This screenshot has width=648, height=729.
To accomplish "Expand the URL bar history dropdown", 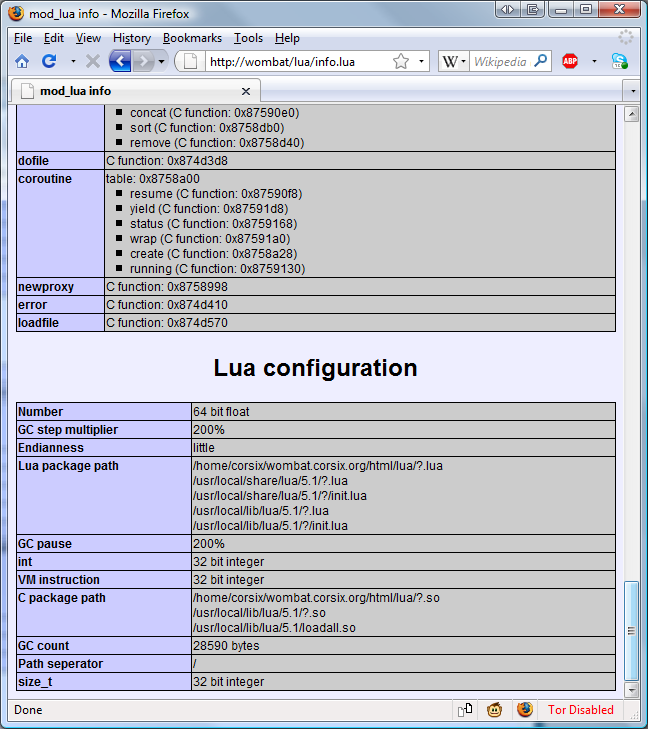I will pos(422,61).
